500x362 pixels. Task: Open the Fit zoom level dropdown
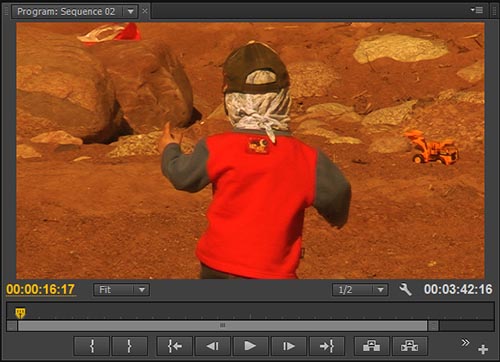tap(121, 290)
